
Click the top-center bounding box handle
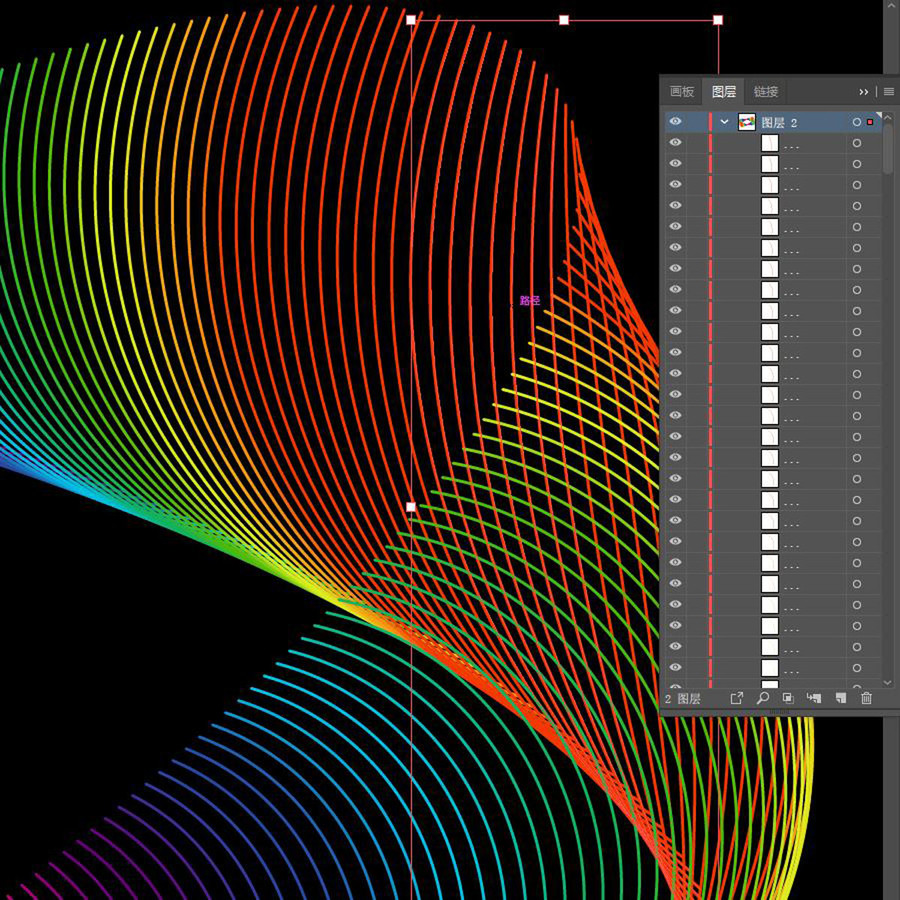coord(564,20)
